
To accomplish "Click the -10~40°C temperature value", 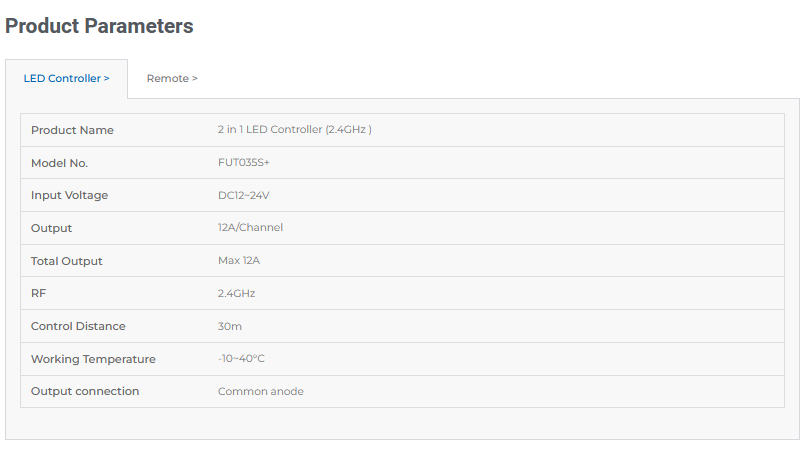I will pos(241,359).
